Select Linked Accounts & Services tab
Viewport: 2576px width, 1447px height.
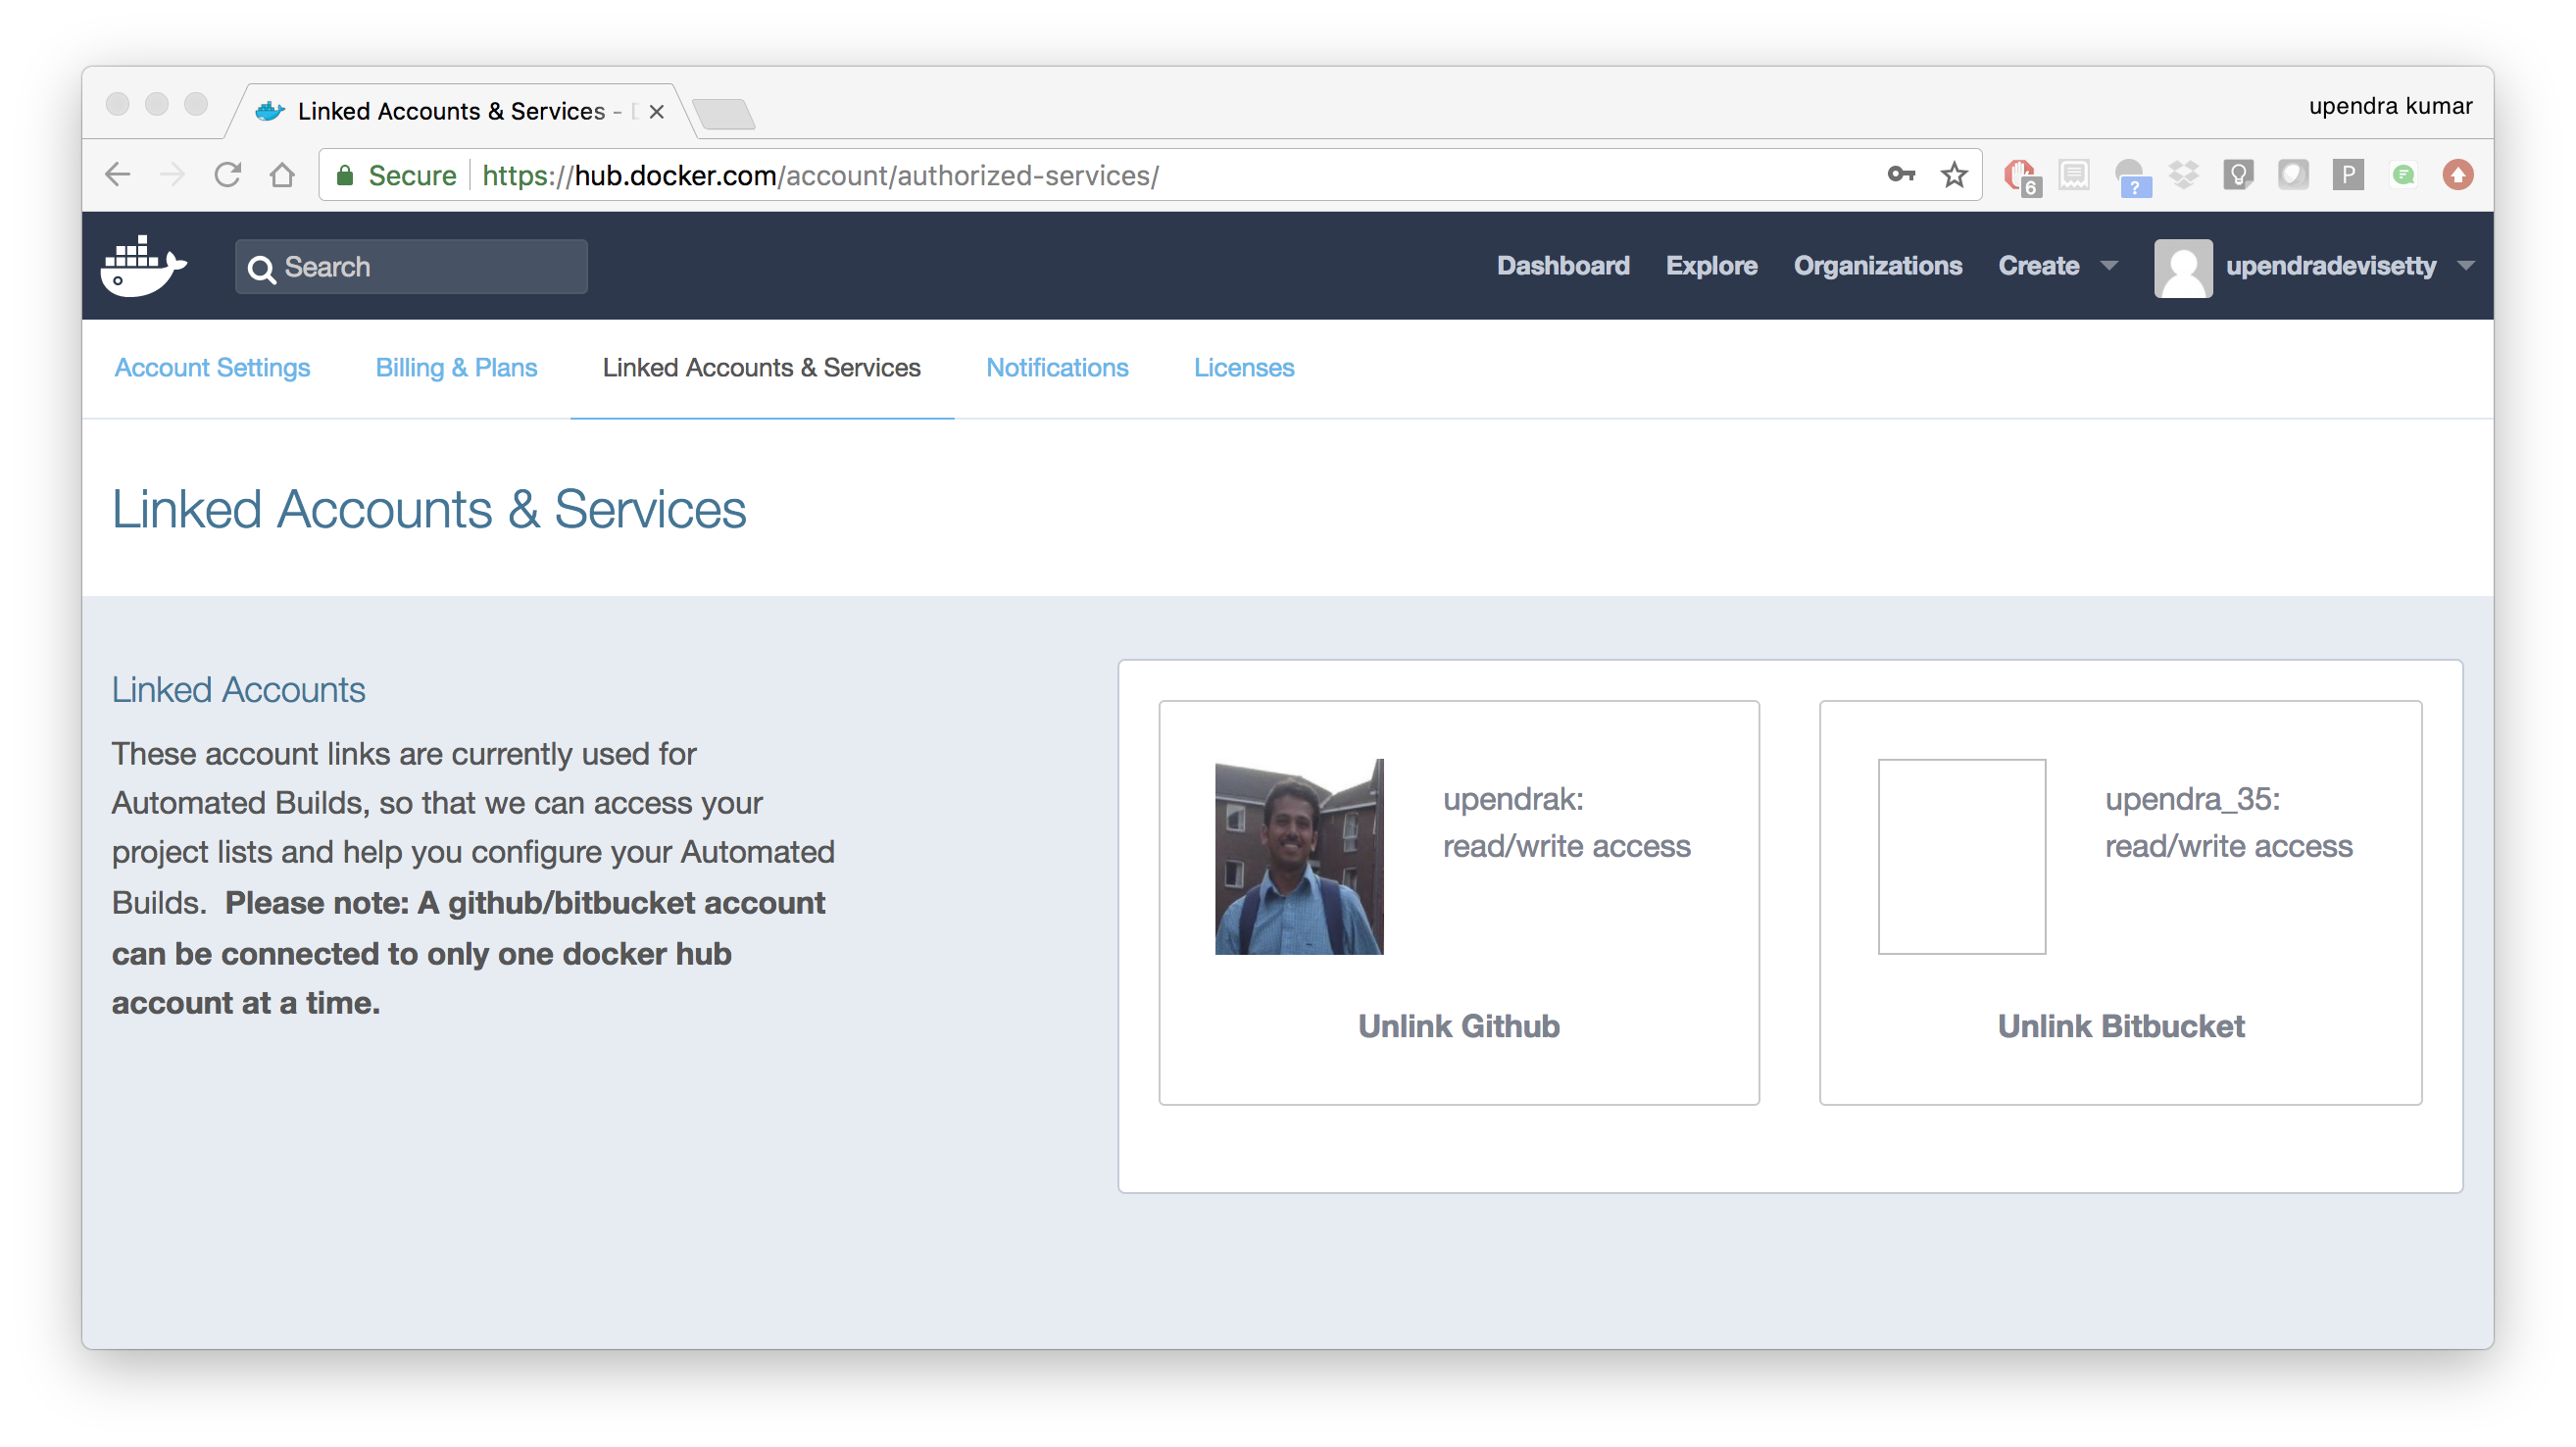click(761, 368)
